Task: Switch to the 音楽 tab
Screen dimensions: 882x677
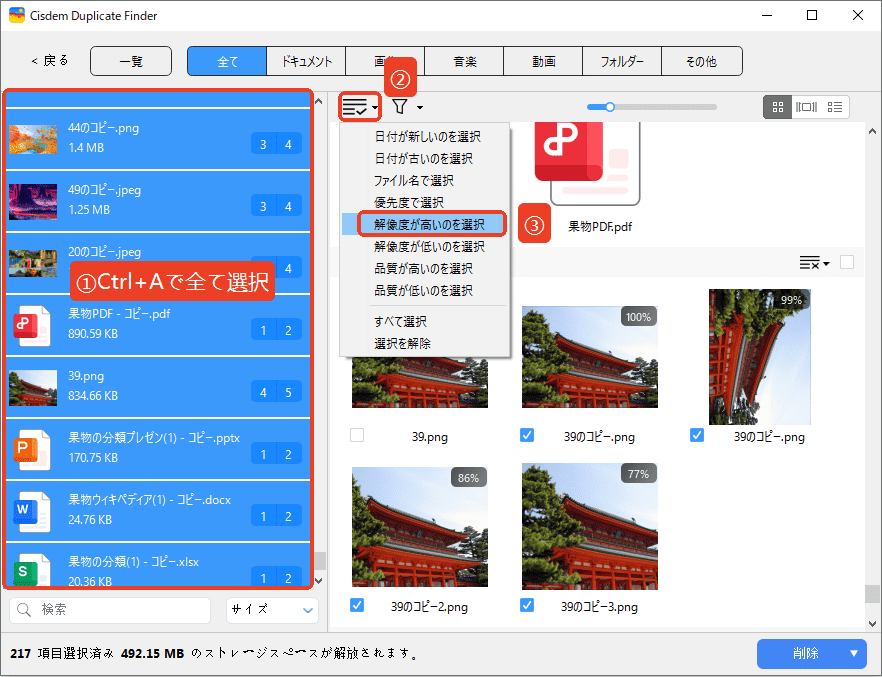Action: [x=464, y=61]
